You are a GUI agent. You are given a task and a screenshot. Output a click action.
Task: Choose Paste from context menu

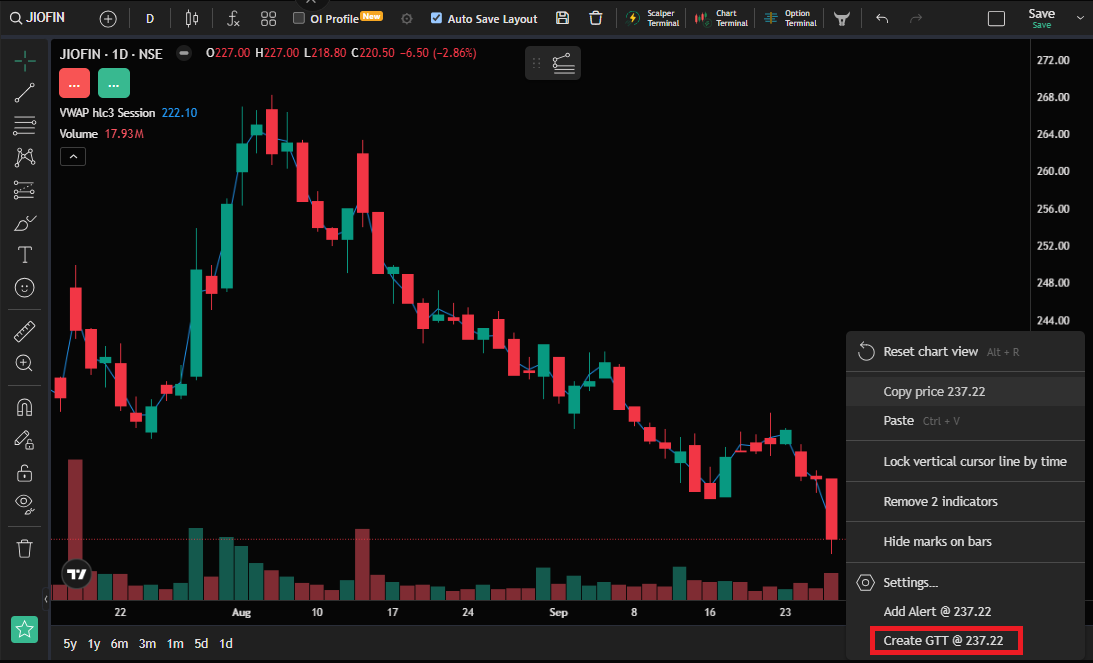click(x=965, y=421)
